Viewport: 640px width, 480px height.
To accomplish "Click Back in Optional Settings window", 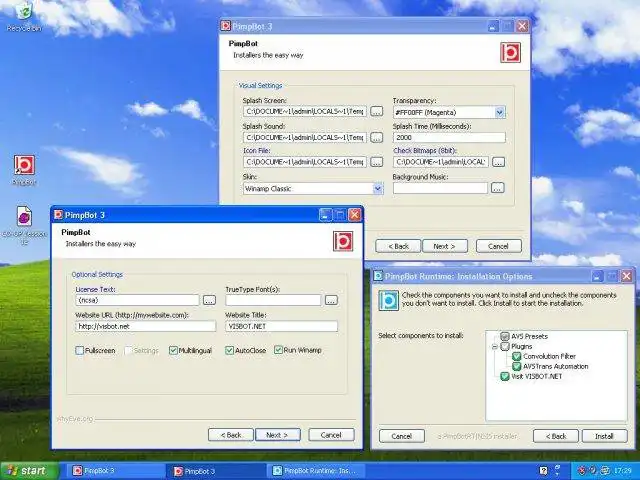I will (231, 435).
